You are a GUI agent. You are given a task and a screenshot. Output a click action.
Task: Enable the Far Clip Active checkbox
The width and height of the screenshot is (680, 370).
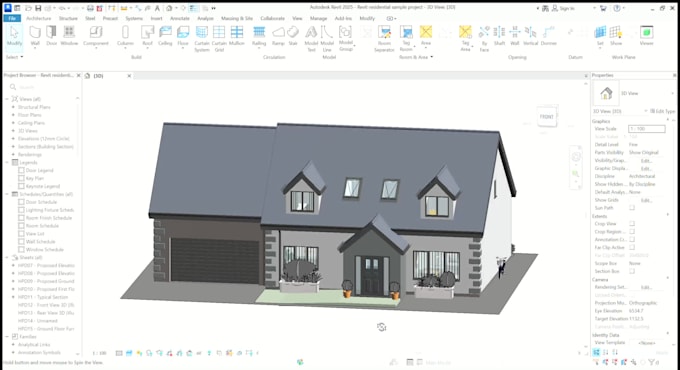coord(632,247)
